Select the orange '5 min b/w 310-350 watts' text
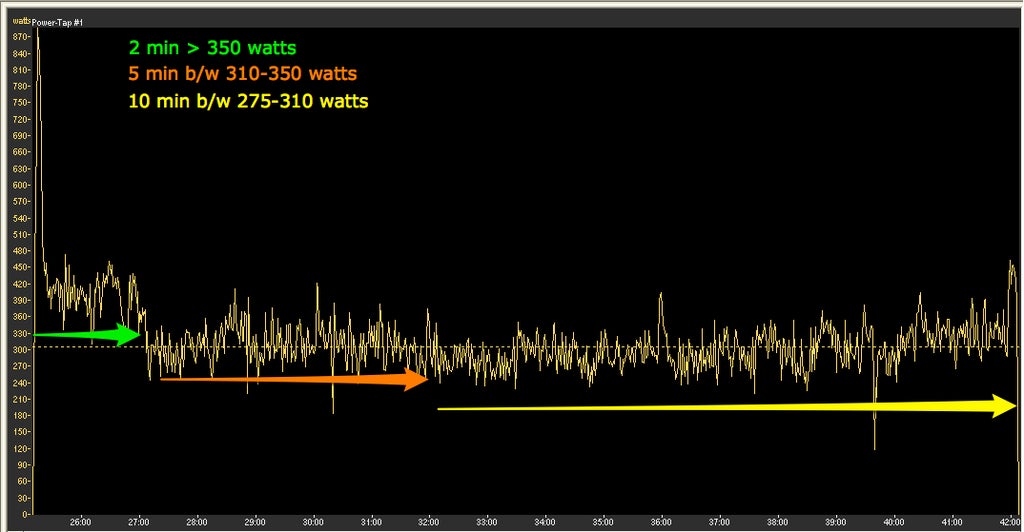Screen dimensions: 1024x532 click(x=242, y=74)
